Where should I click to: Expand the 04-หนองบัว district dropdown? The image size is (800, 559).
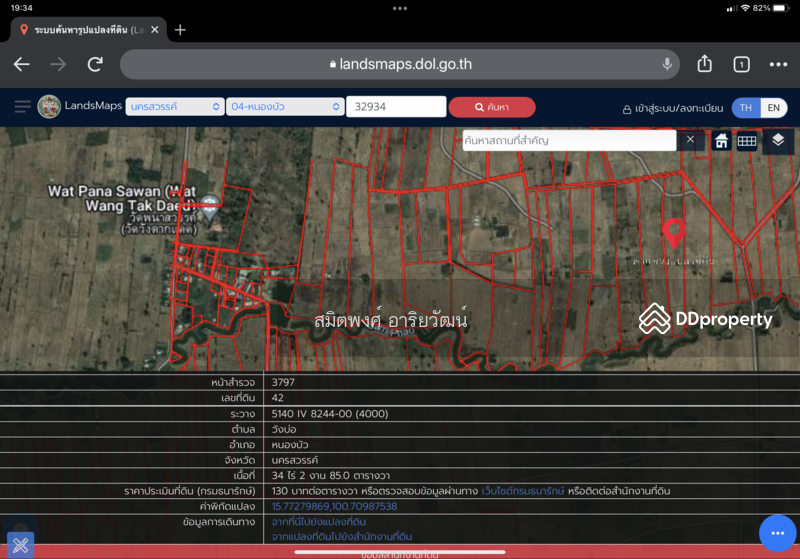(x=285, y=107)
